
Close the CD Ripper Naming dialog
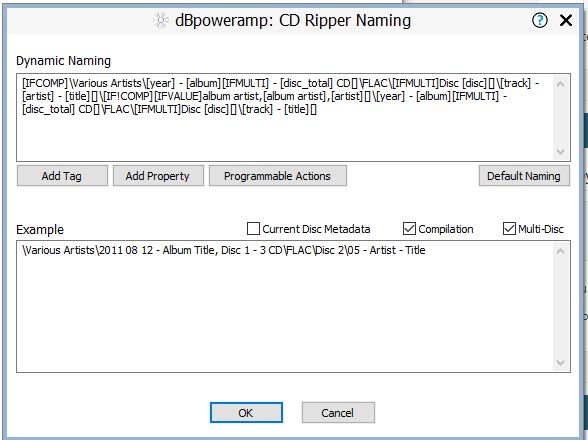click(566, 20)
